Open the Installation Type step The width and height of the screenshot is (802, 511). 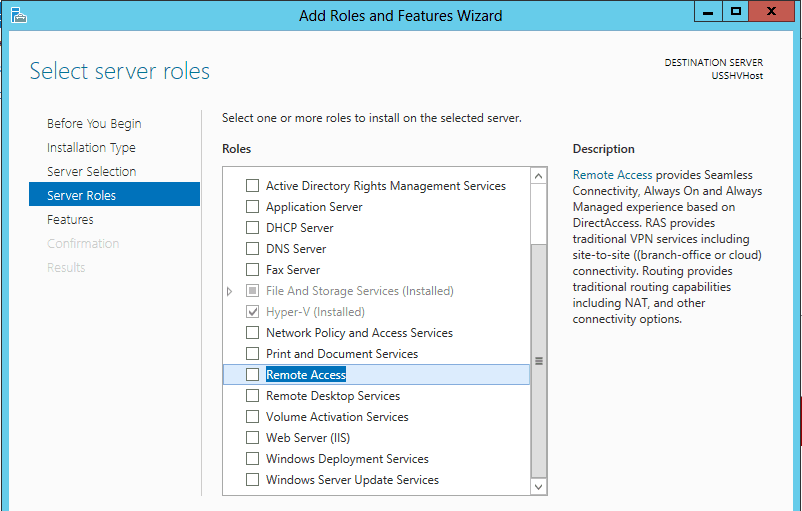tap(91, 148)
